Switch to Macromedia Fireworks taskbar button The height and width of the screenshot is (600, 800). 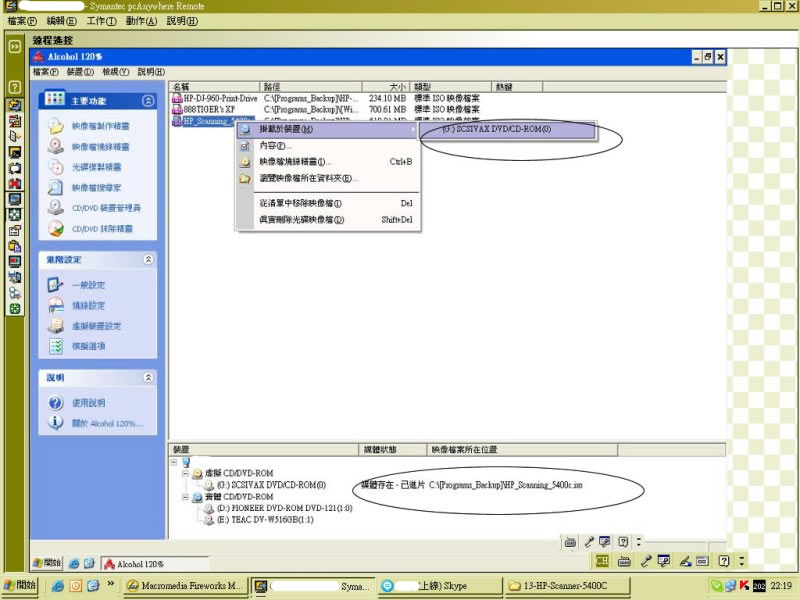point(186,586)
